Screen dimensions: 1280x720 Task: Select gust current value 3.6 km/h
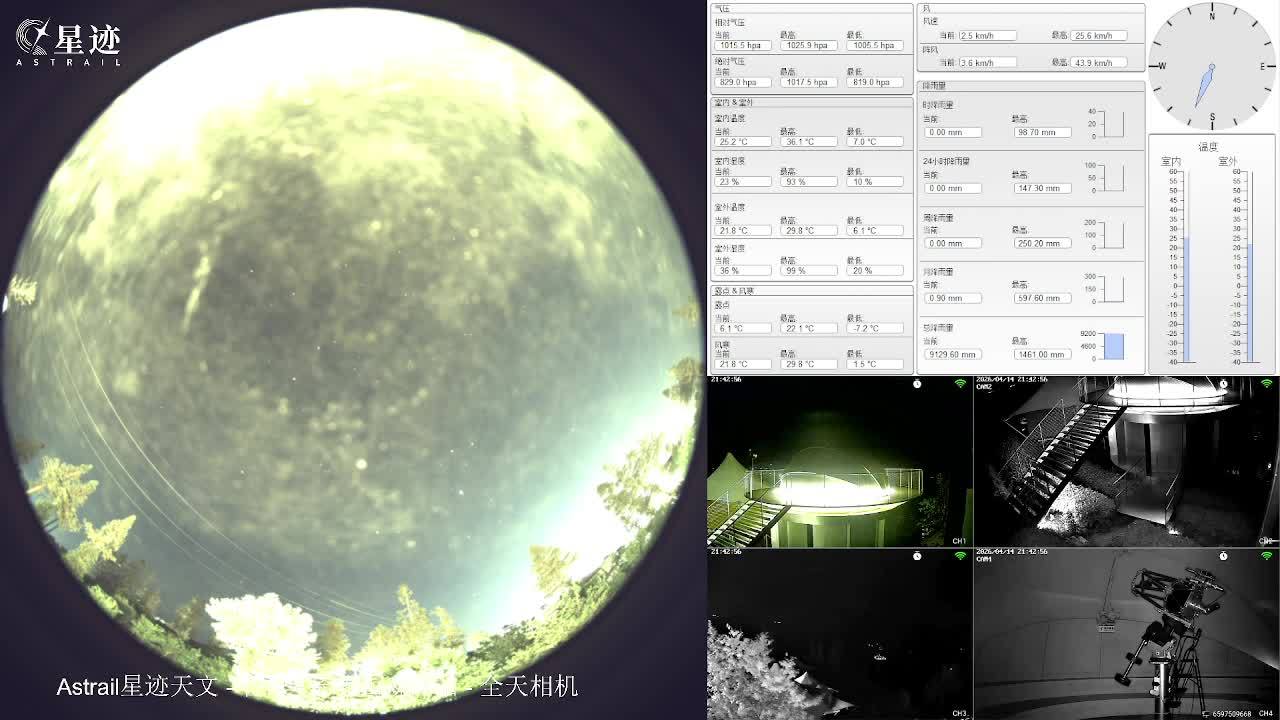coord(987,62)
